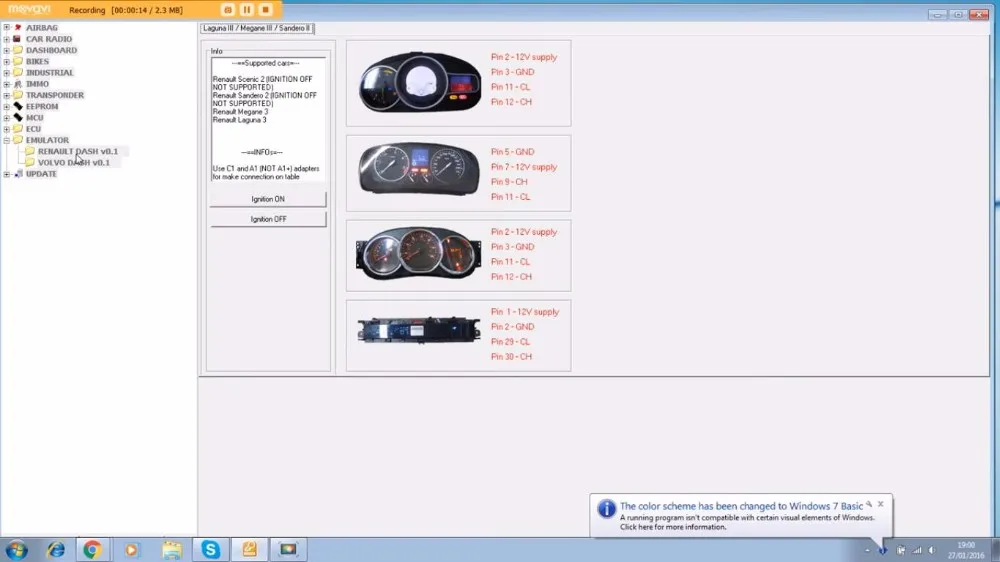1000x562 pixels.
Task: Pause the Movavi recording
Action: point(247,10)
